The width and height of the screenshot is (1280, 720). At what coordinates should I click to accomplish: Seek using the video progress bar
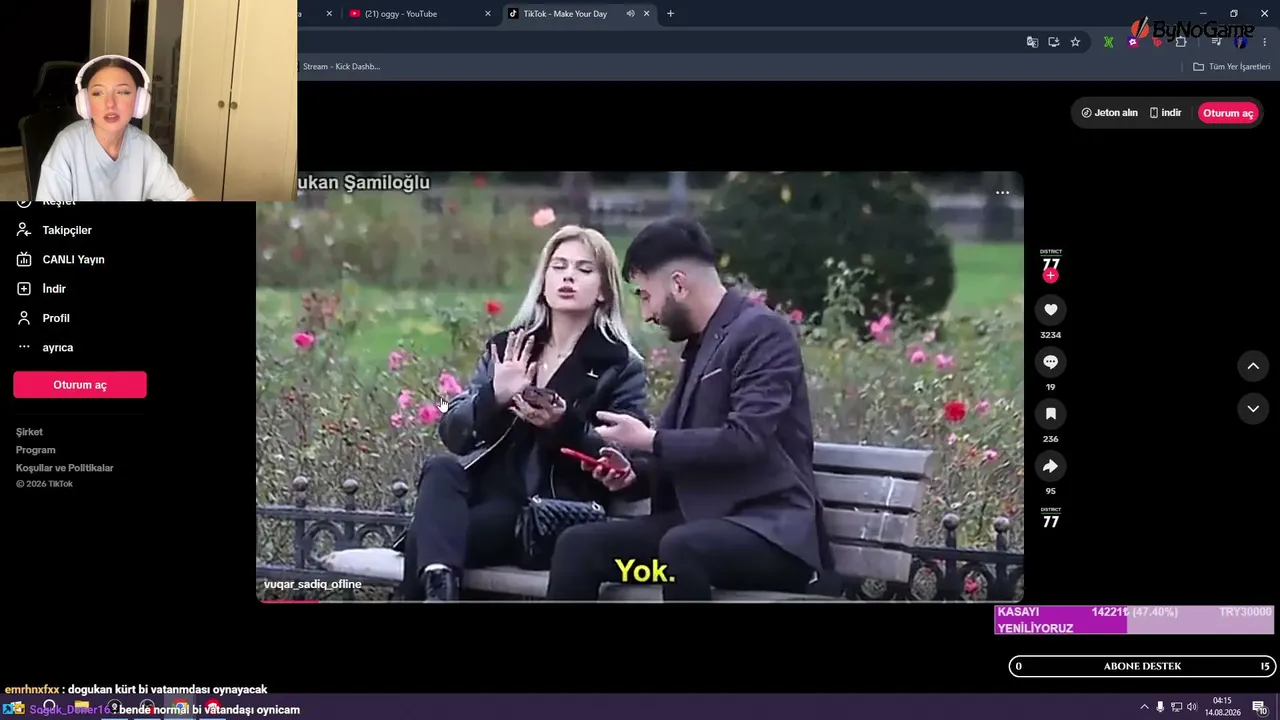(640, 600)
